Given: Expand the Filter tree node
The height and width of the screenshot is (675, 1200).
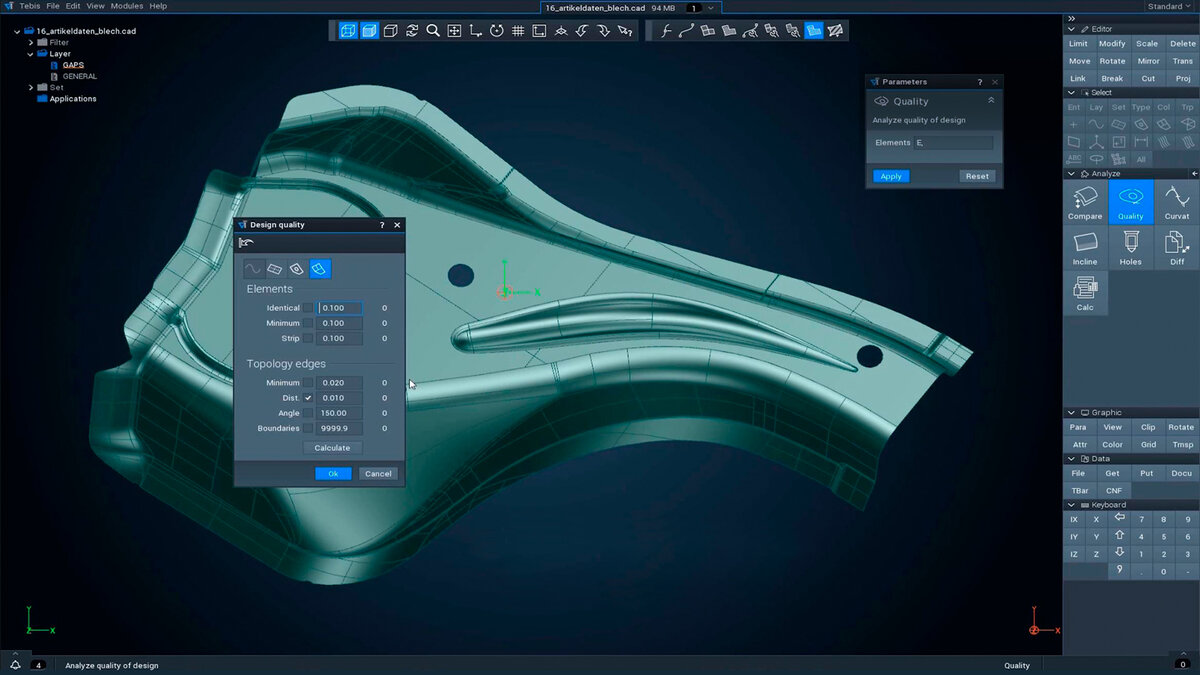Looking at the screenshot, I should pos(30,43).
